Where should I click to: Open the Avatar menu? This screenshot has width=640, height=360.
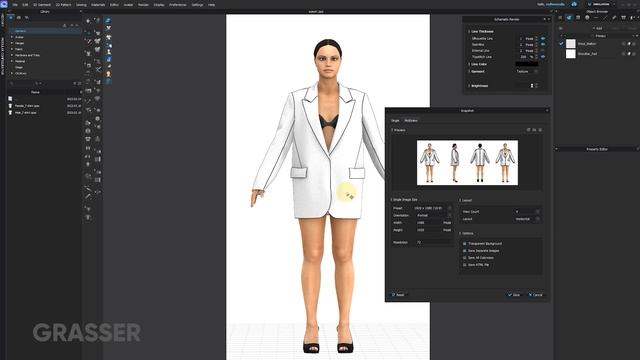tap(128, 5)
